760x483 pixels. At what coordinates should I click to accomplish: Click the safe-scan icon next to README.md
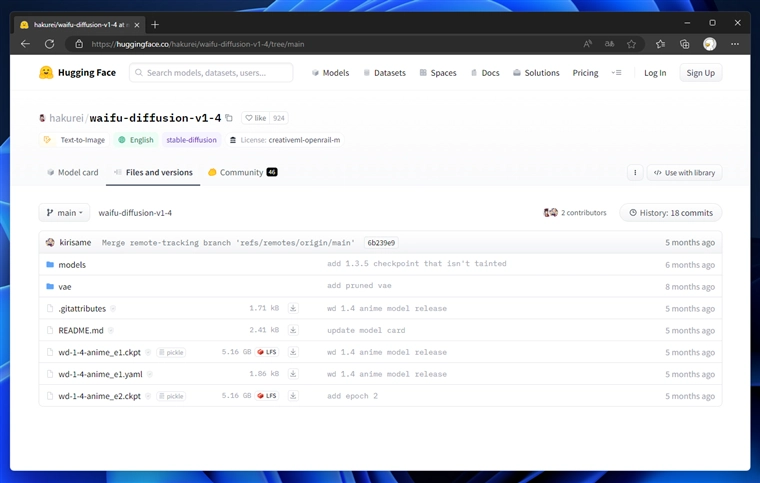click(111, 330)
